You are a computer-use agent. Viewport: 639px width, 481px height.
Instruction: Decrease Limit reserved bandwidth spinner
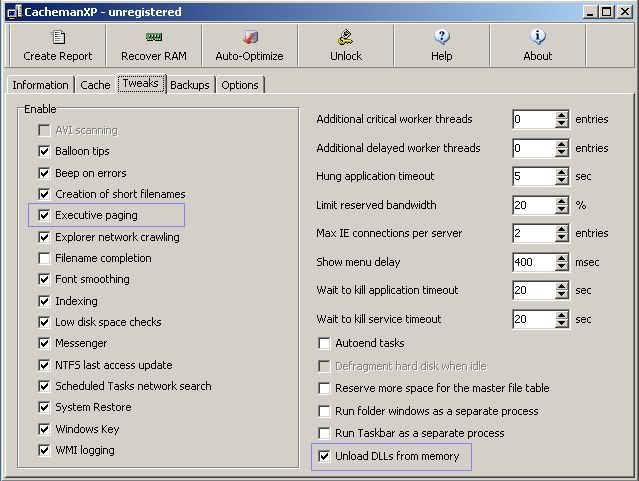562,209
